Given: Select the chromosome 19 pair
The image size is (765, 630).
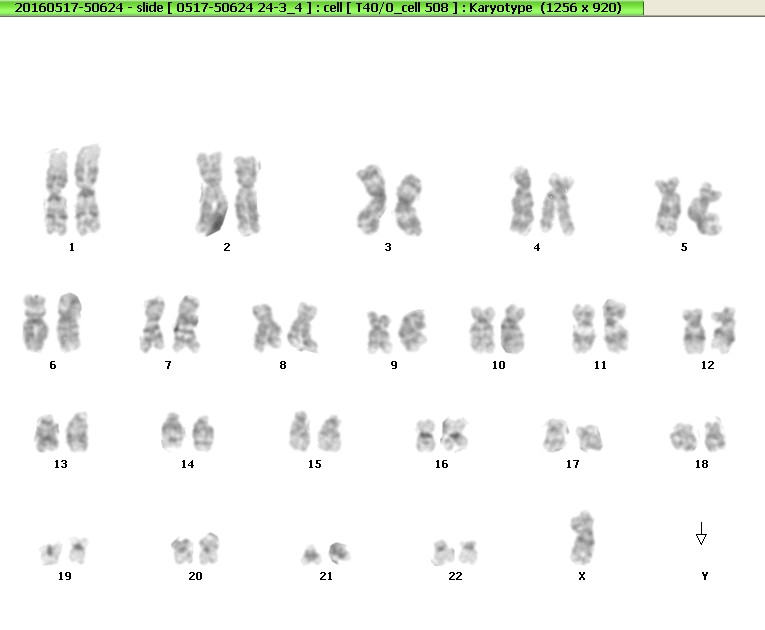Looking at the screenshot, I should coord(64,550).
